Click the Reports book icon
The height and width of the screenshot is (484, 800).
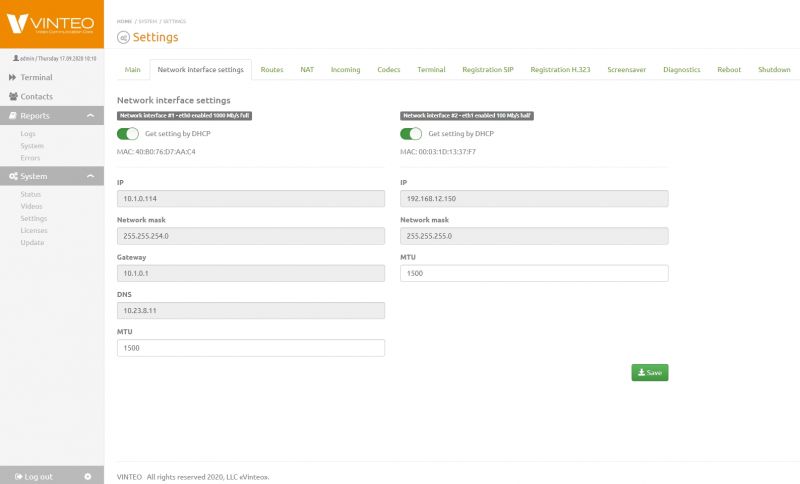click(13, 116)
